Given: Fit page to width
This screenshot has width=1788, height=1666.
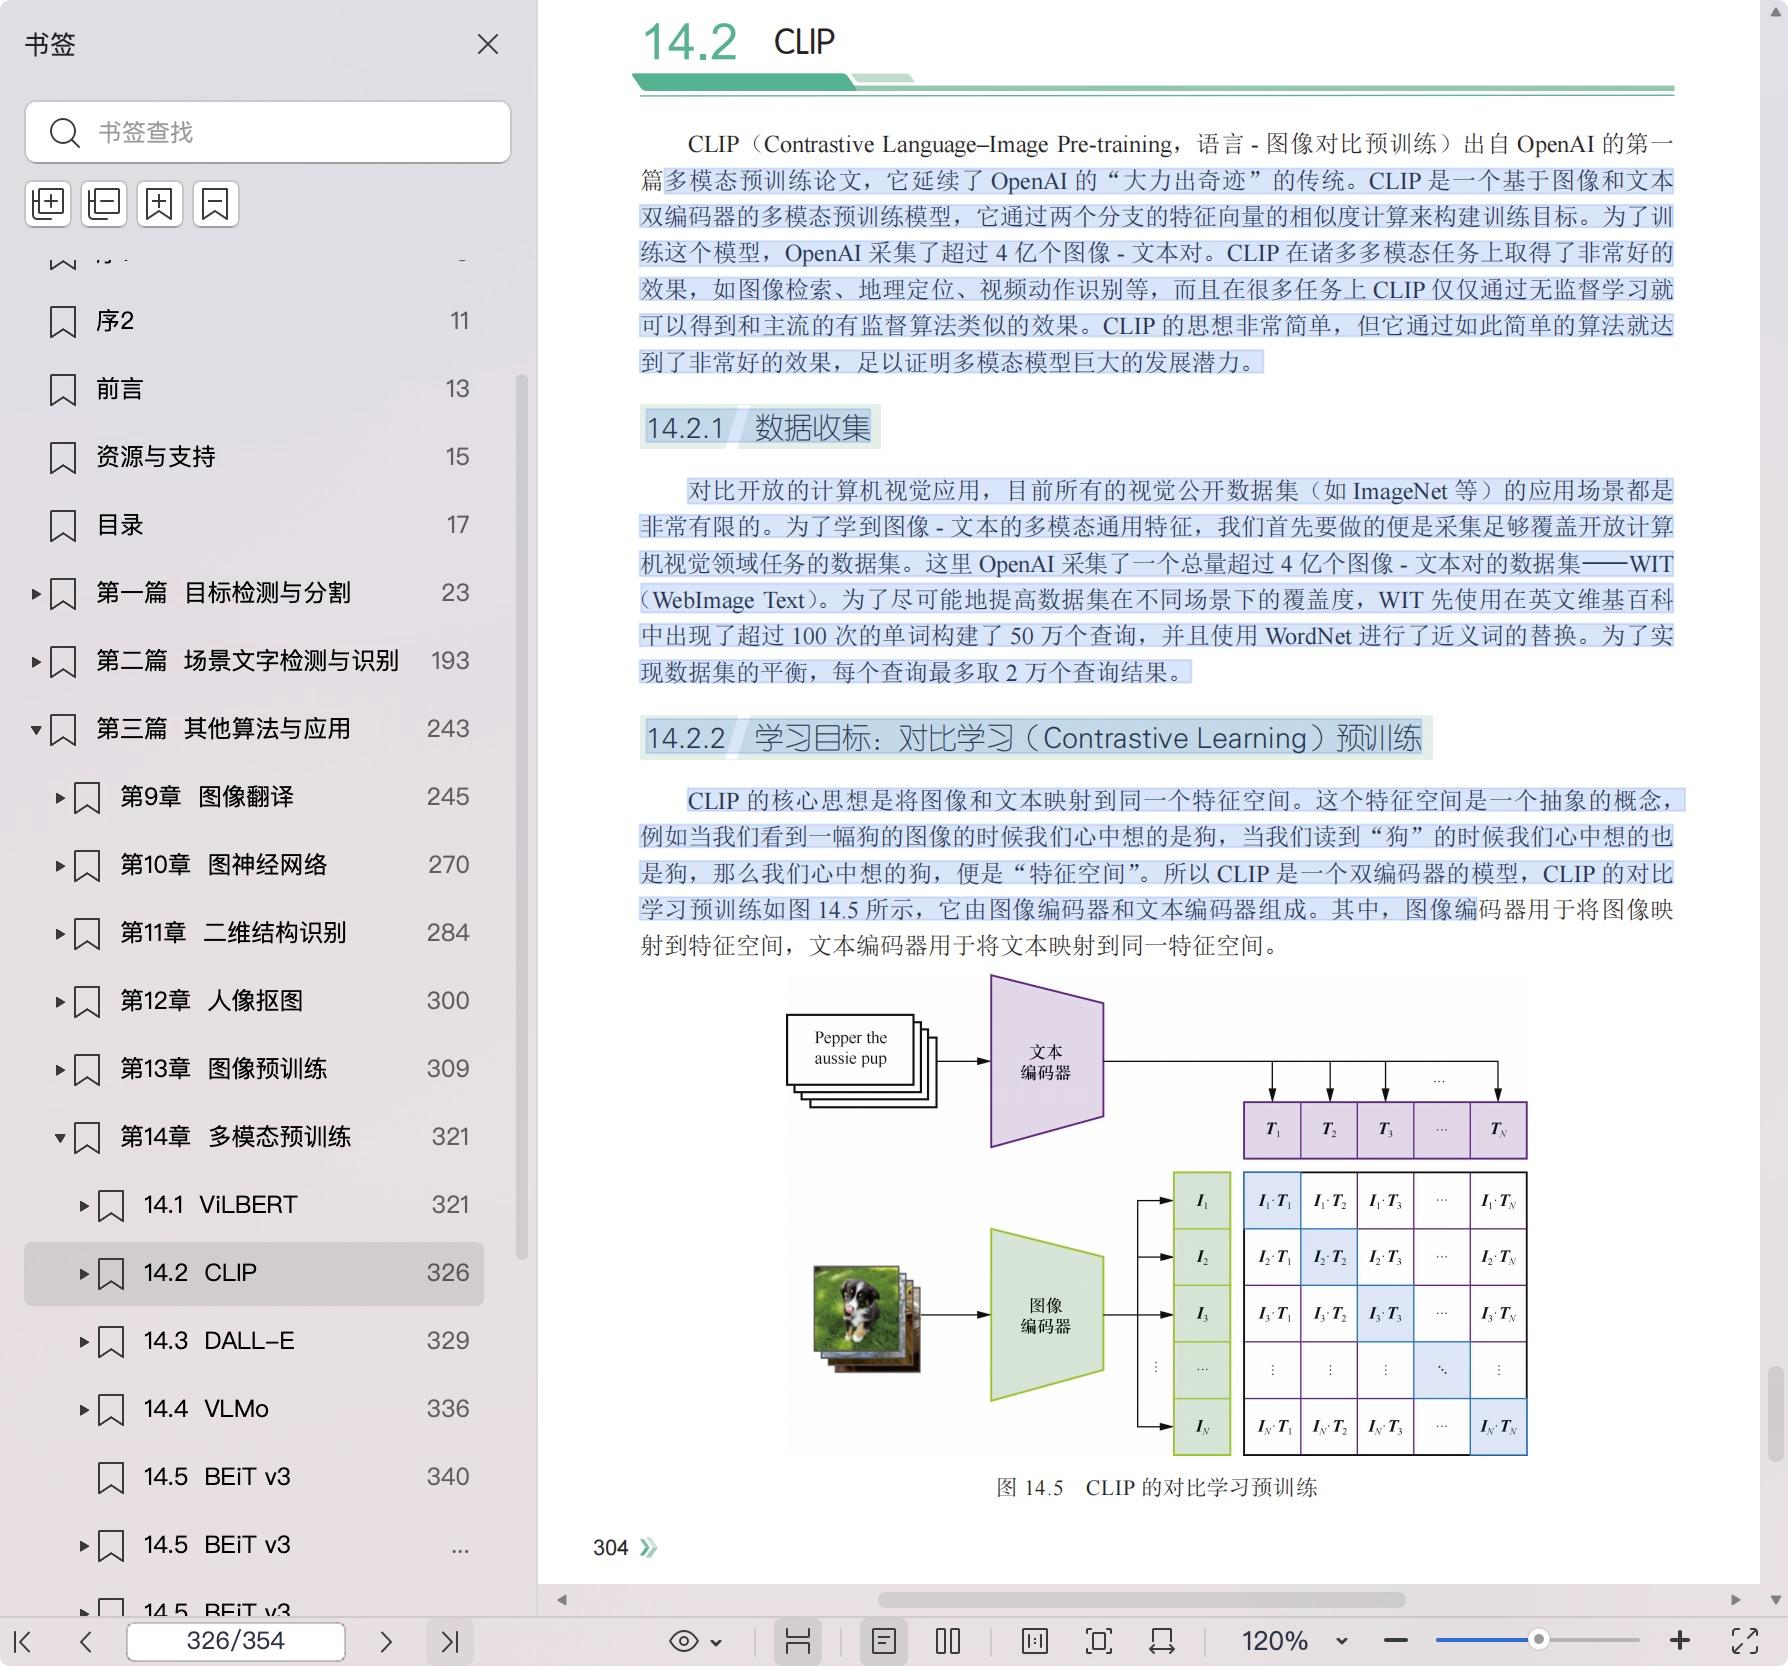Looking at the screenshot, I should click(x=1162, y=1641).
